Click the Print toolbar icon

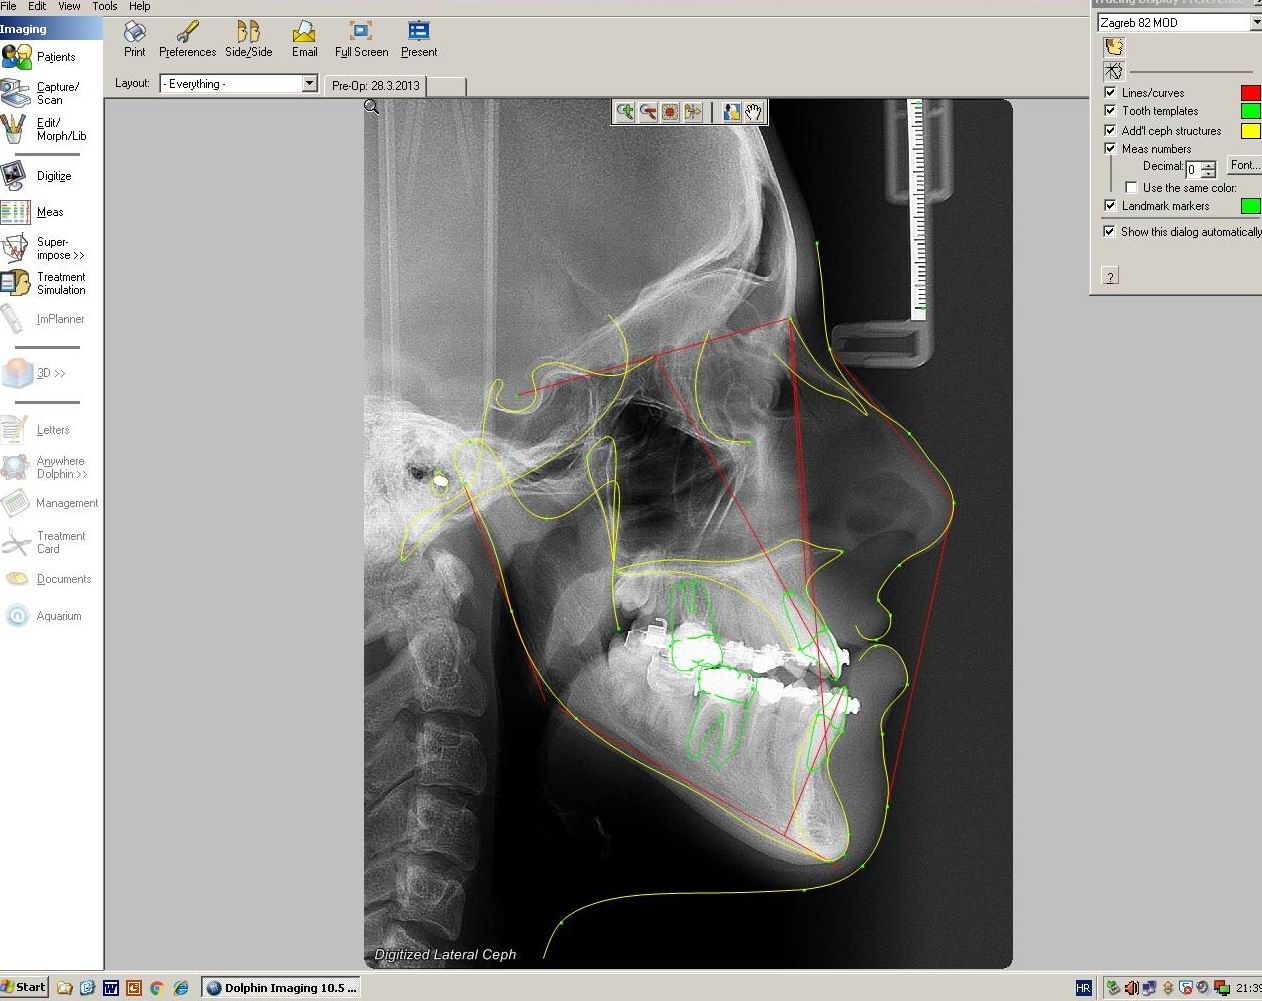tap(135, 40)
